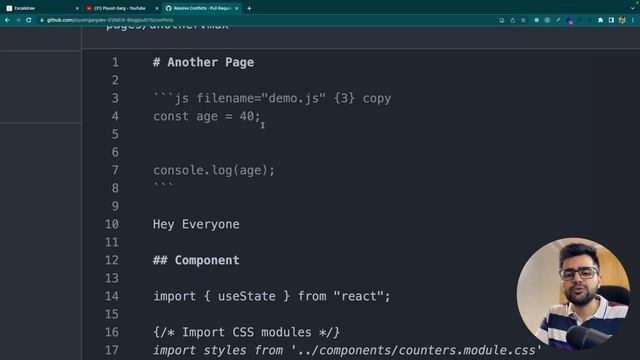This screenshot has height=360, width=640.
Task: Click the 'Hey Everyone' line
Action: 196,224
